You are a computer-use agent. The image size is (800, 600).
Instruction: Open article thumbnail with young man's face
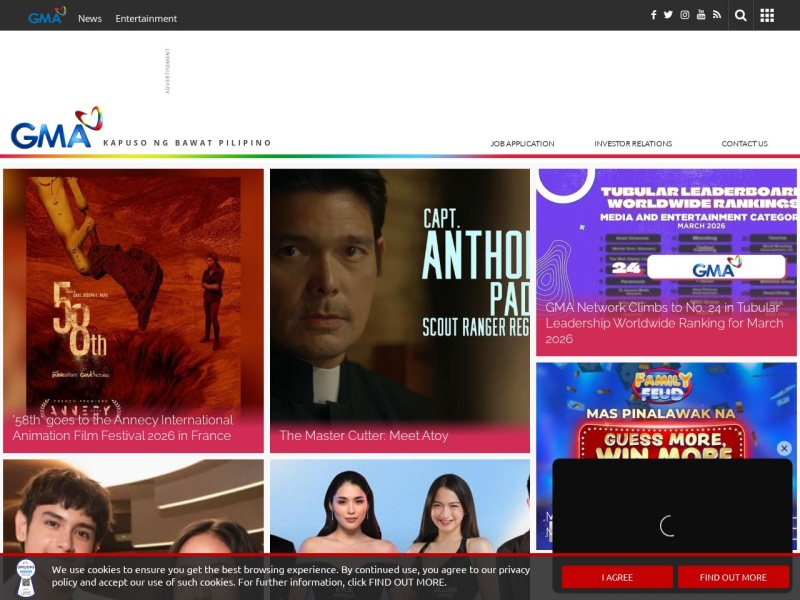(133, 506)
